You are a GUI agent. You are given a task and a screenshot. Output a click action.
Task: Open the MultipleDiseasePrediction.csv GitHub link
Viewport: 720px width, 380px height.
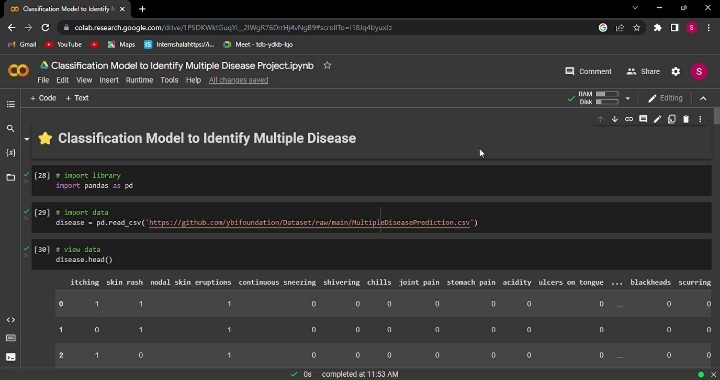(309, 223)
